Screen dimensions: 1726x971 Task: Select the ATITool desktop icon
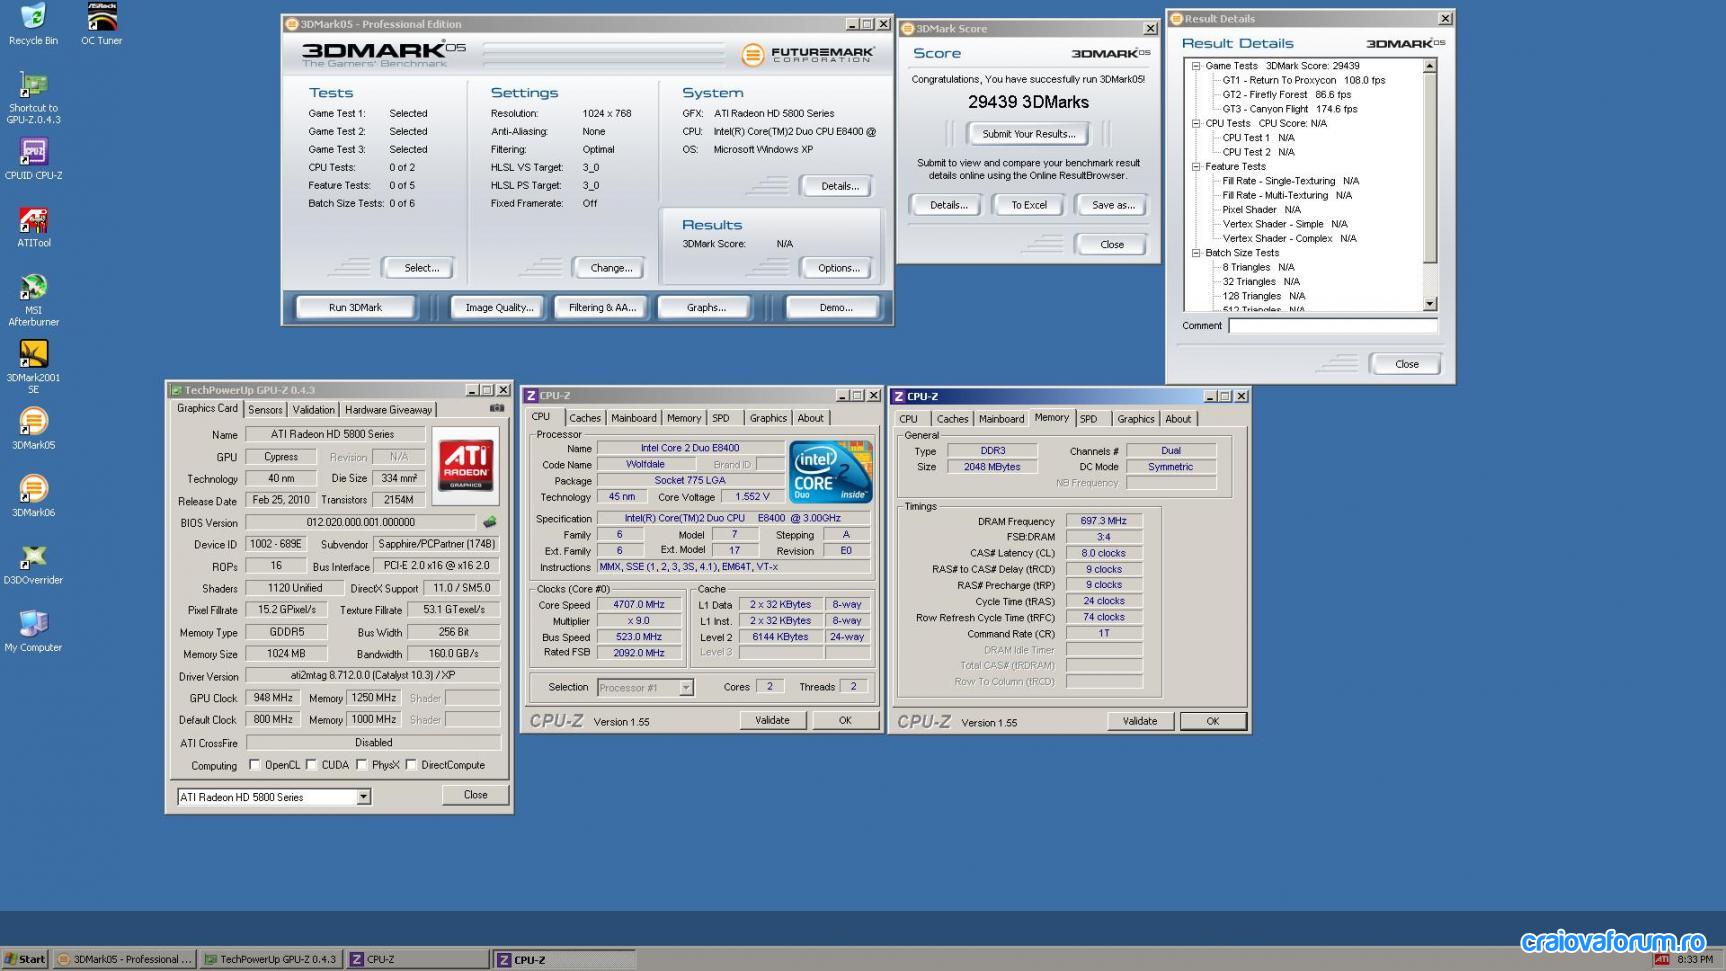(33, 227)
